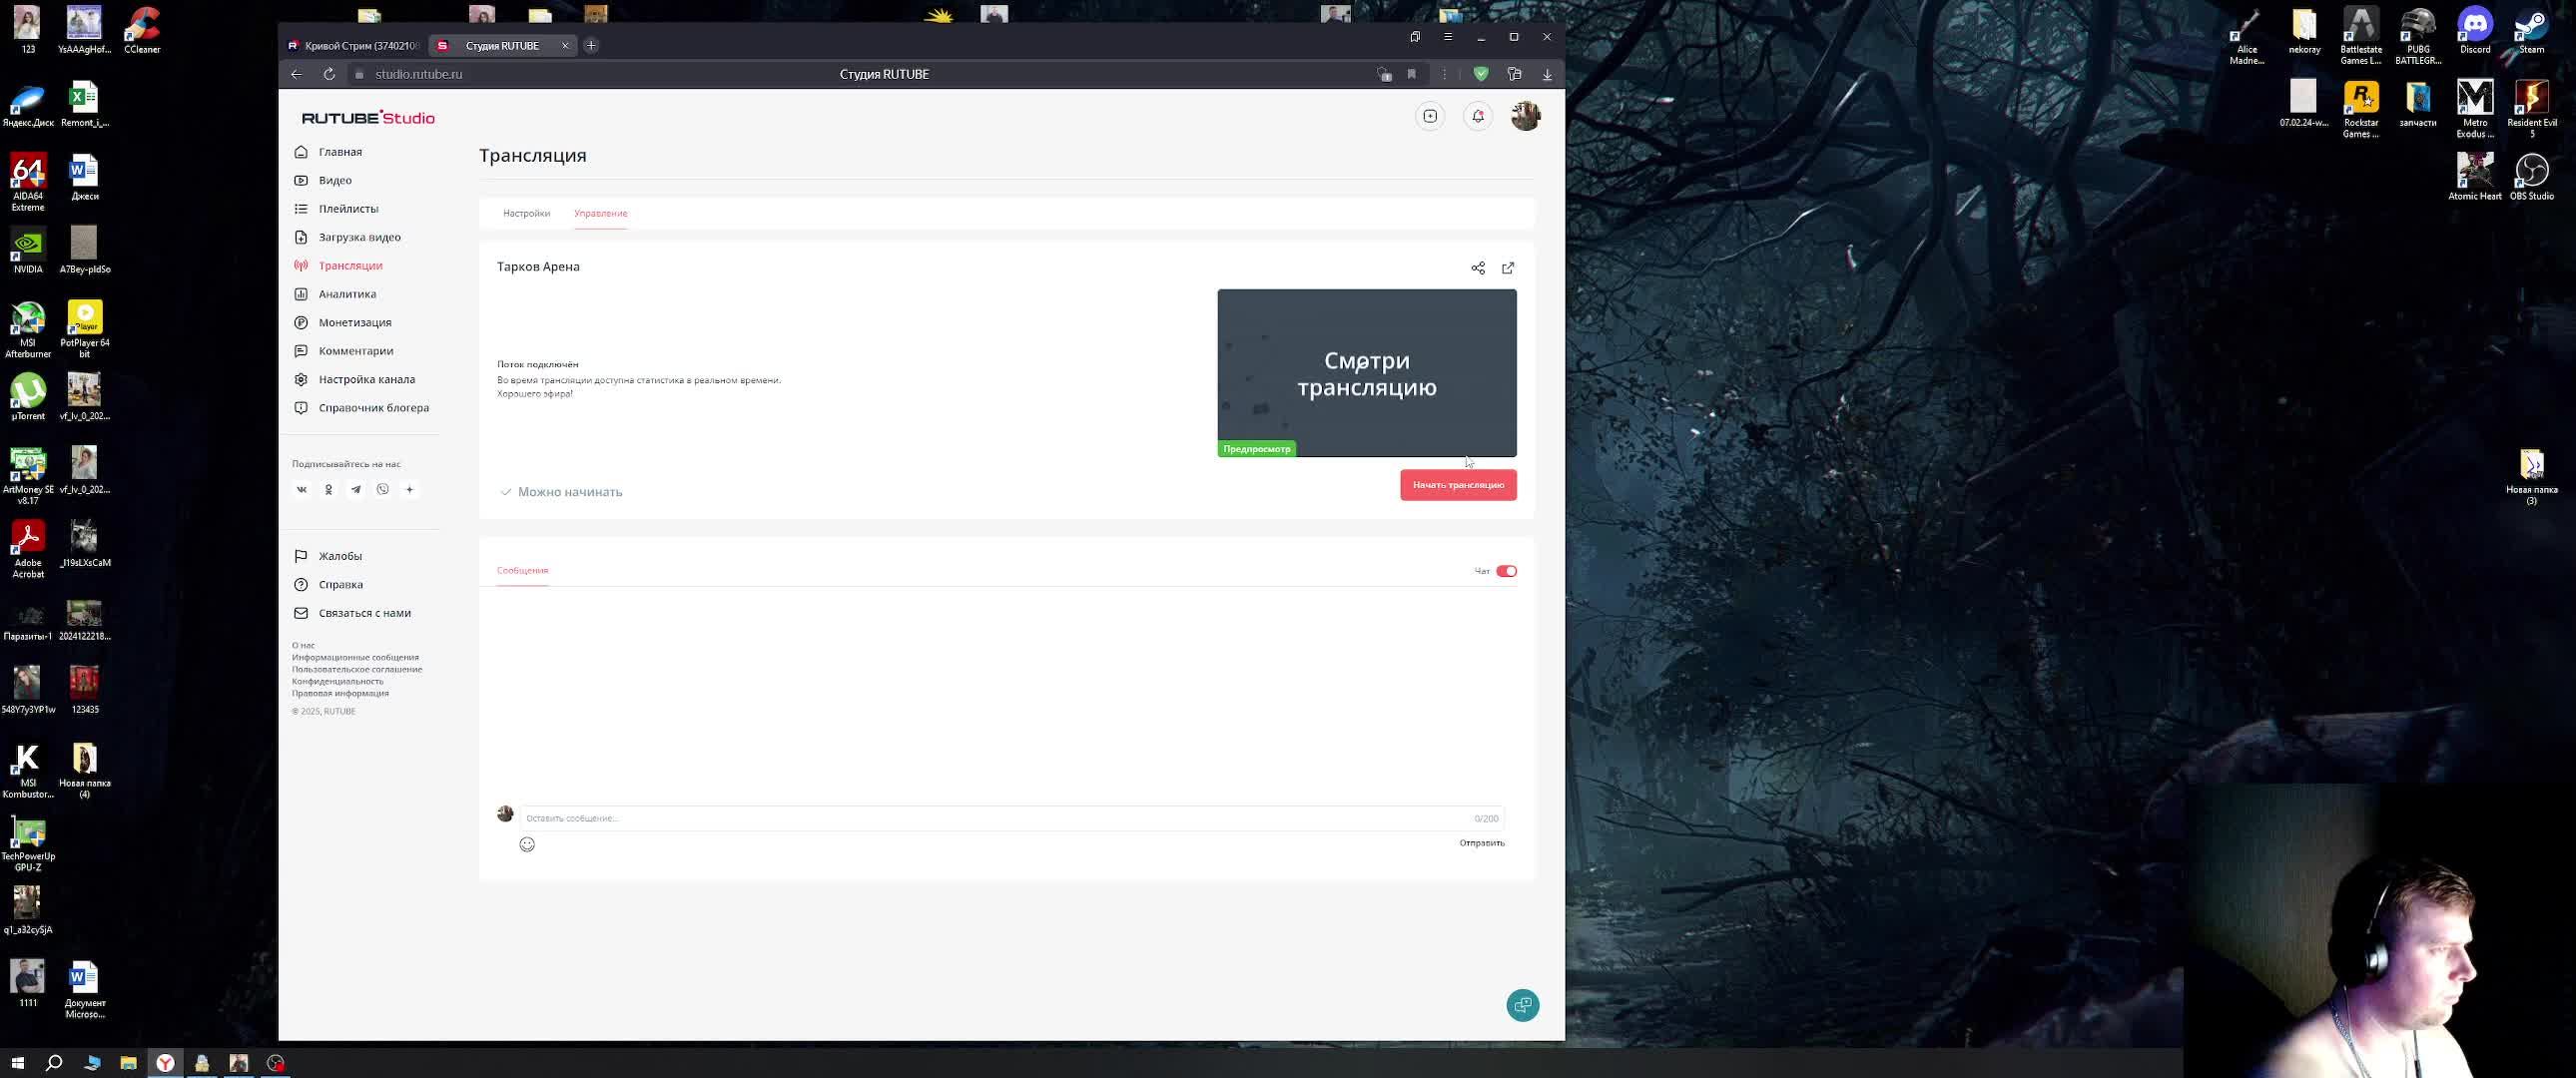Screen dimensions: 2576x1078
Task: Click the add video plus icon in header
Action: 1430,116
